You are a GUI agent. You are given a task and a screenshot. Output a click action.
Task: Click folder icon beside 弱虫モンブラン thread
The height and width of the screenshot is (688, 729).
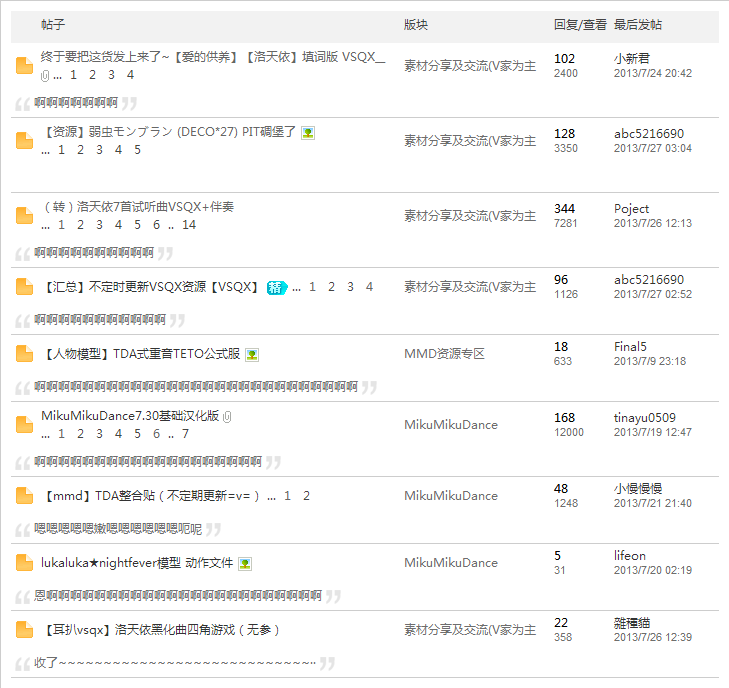pyautogui.click(x=24, y=140)
